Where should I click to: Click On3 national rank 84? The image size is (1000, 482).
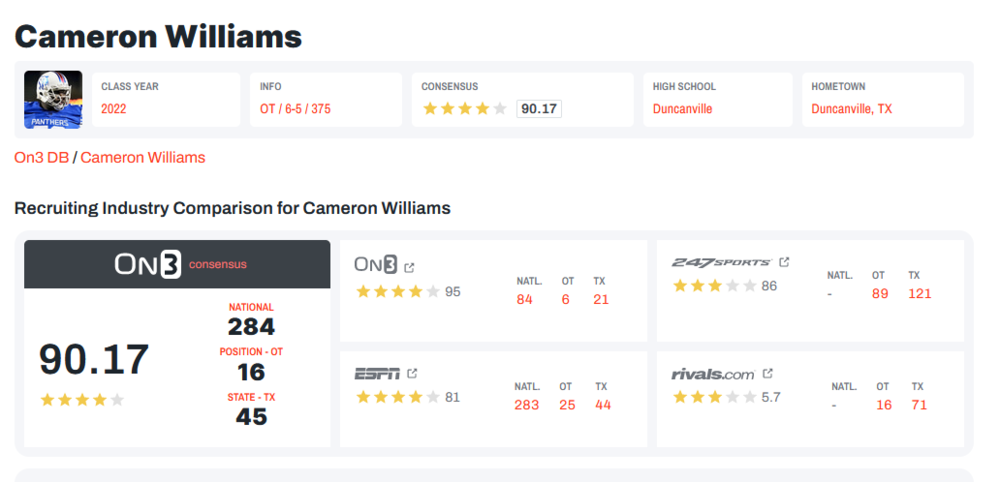point(525,299)
